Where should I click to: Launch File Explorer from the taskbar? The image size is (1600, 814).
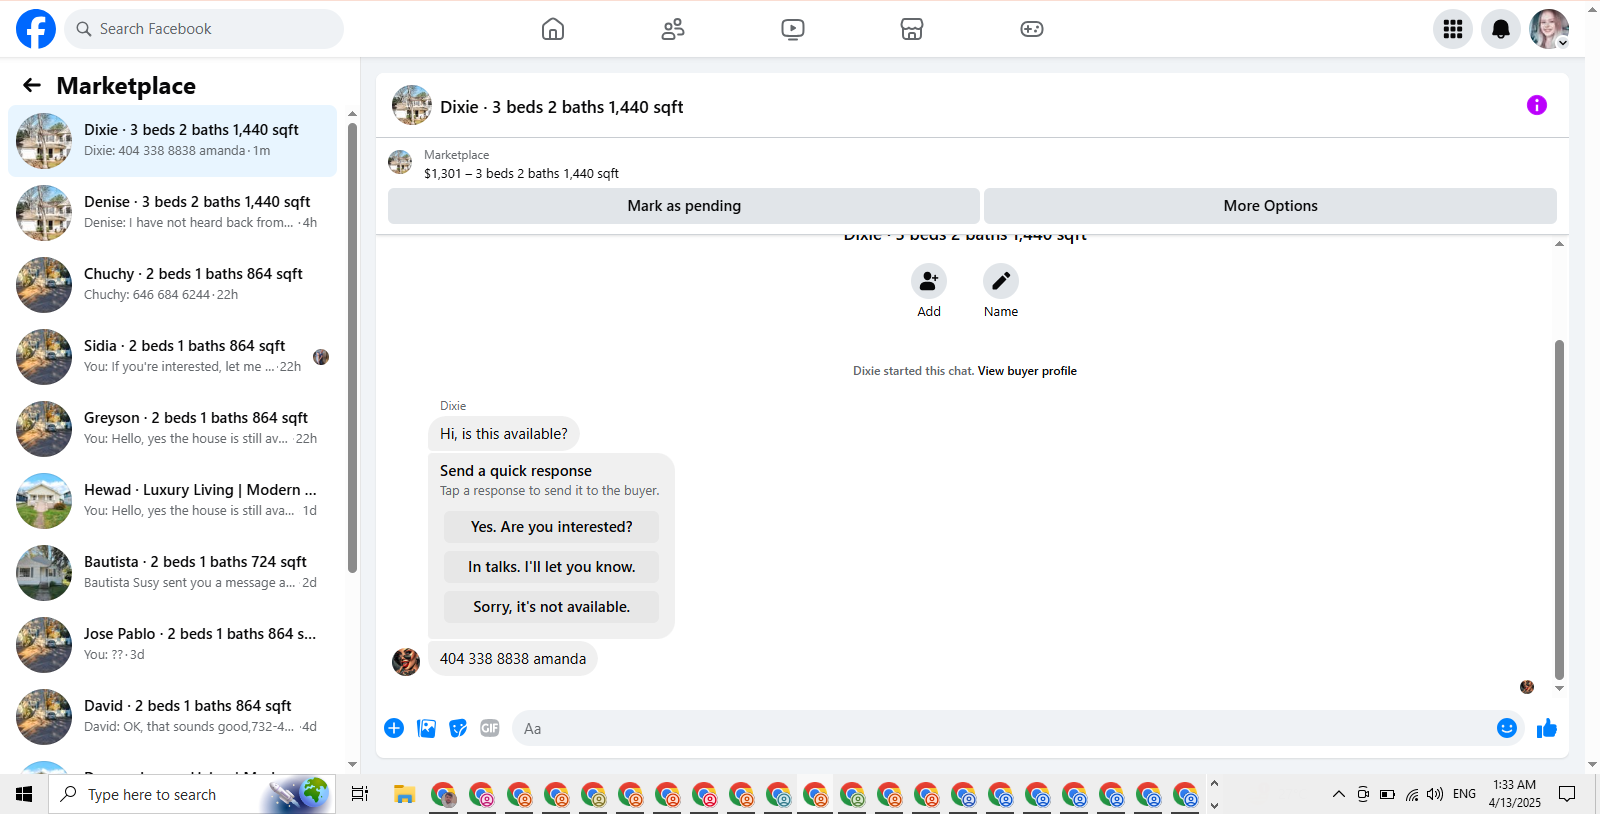pyautogui.click(x=404, y=794)
